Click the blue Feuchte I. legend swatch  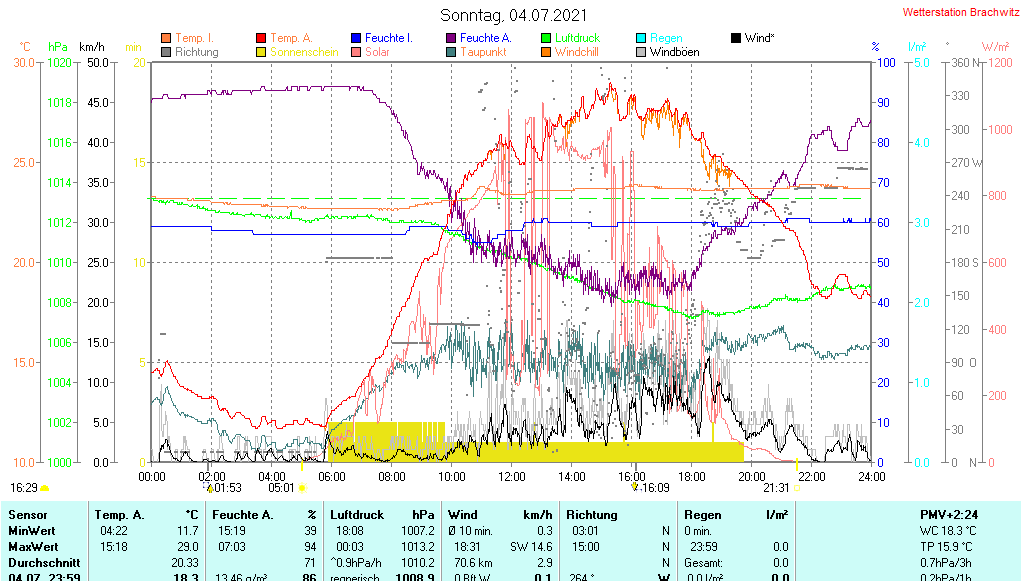pos(357,38)
